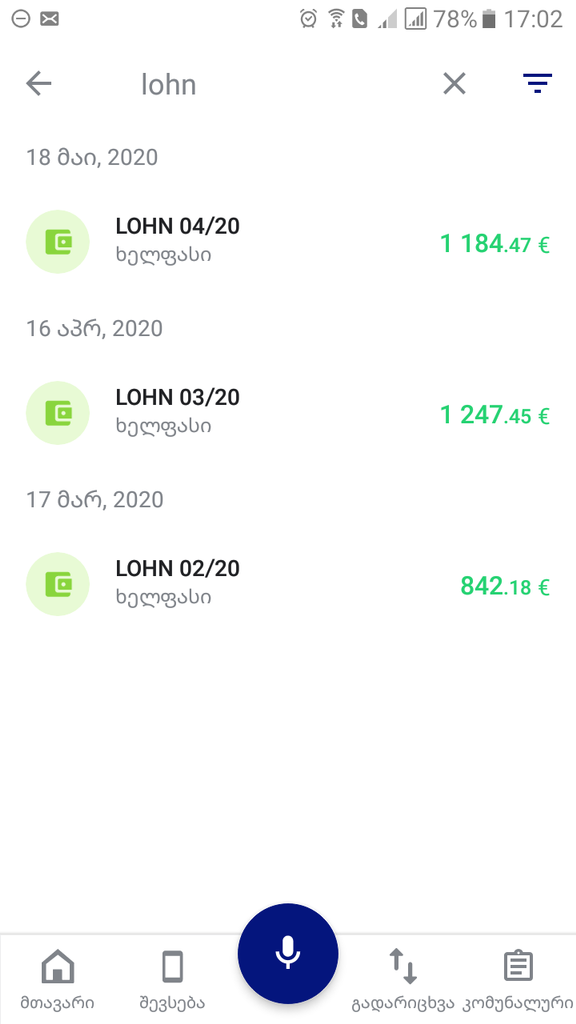Screen dimensions: 576x1024
Task: Open the LOHN 02/20 transaction
Action: (x=288, y=584)
